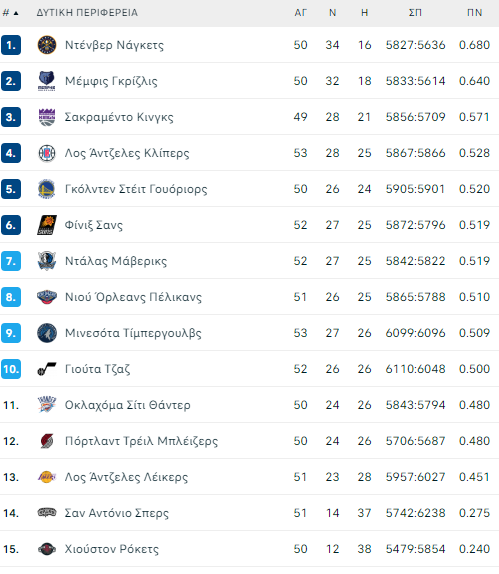Viewport: 499px width, 574px height.
Task: Click the Sacramento Kings logo
Action: pyautogui.click(x=47, y=117)
